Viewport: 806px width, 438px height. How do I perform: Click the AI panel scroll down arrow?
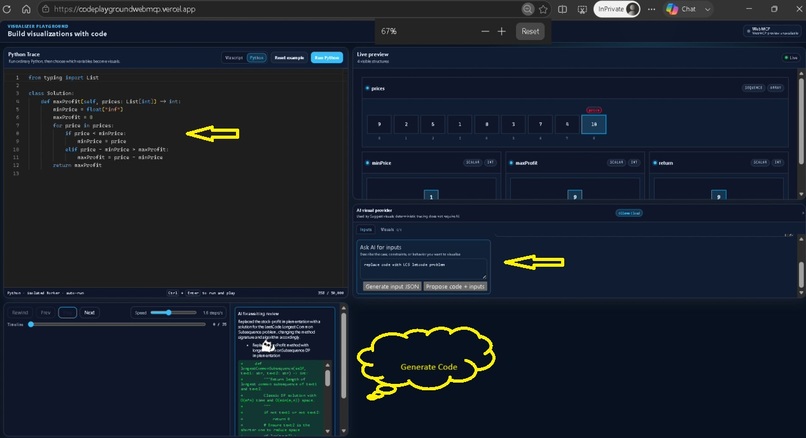click(x=801, y=293)
